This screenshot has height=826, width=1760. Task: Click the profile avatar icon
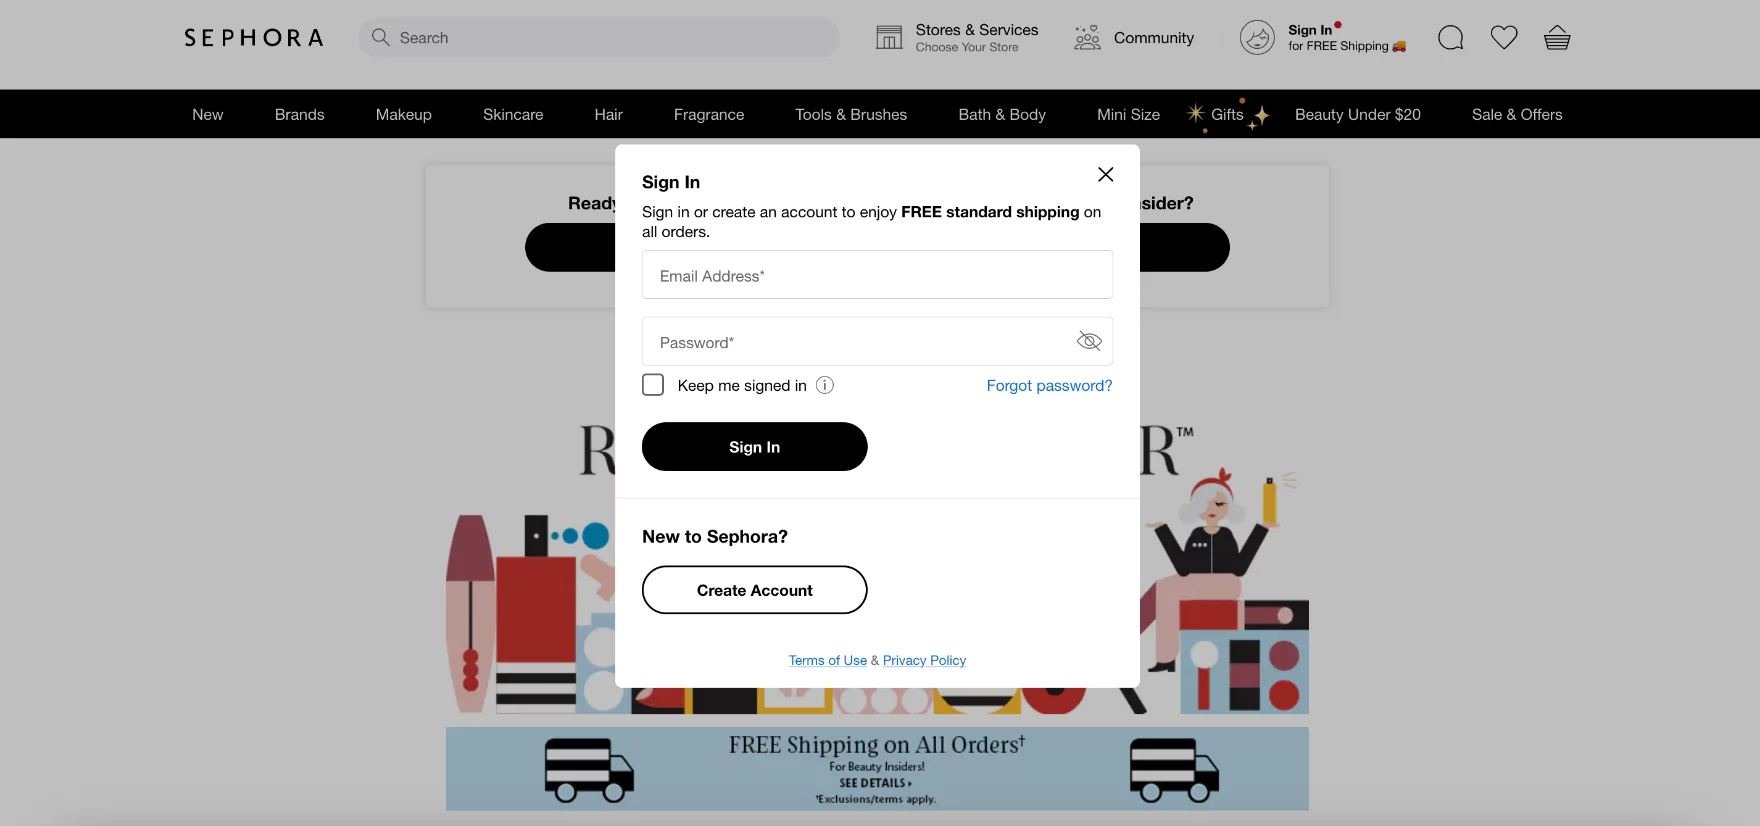click(1257, 38)
